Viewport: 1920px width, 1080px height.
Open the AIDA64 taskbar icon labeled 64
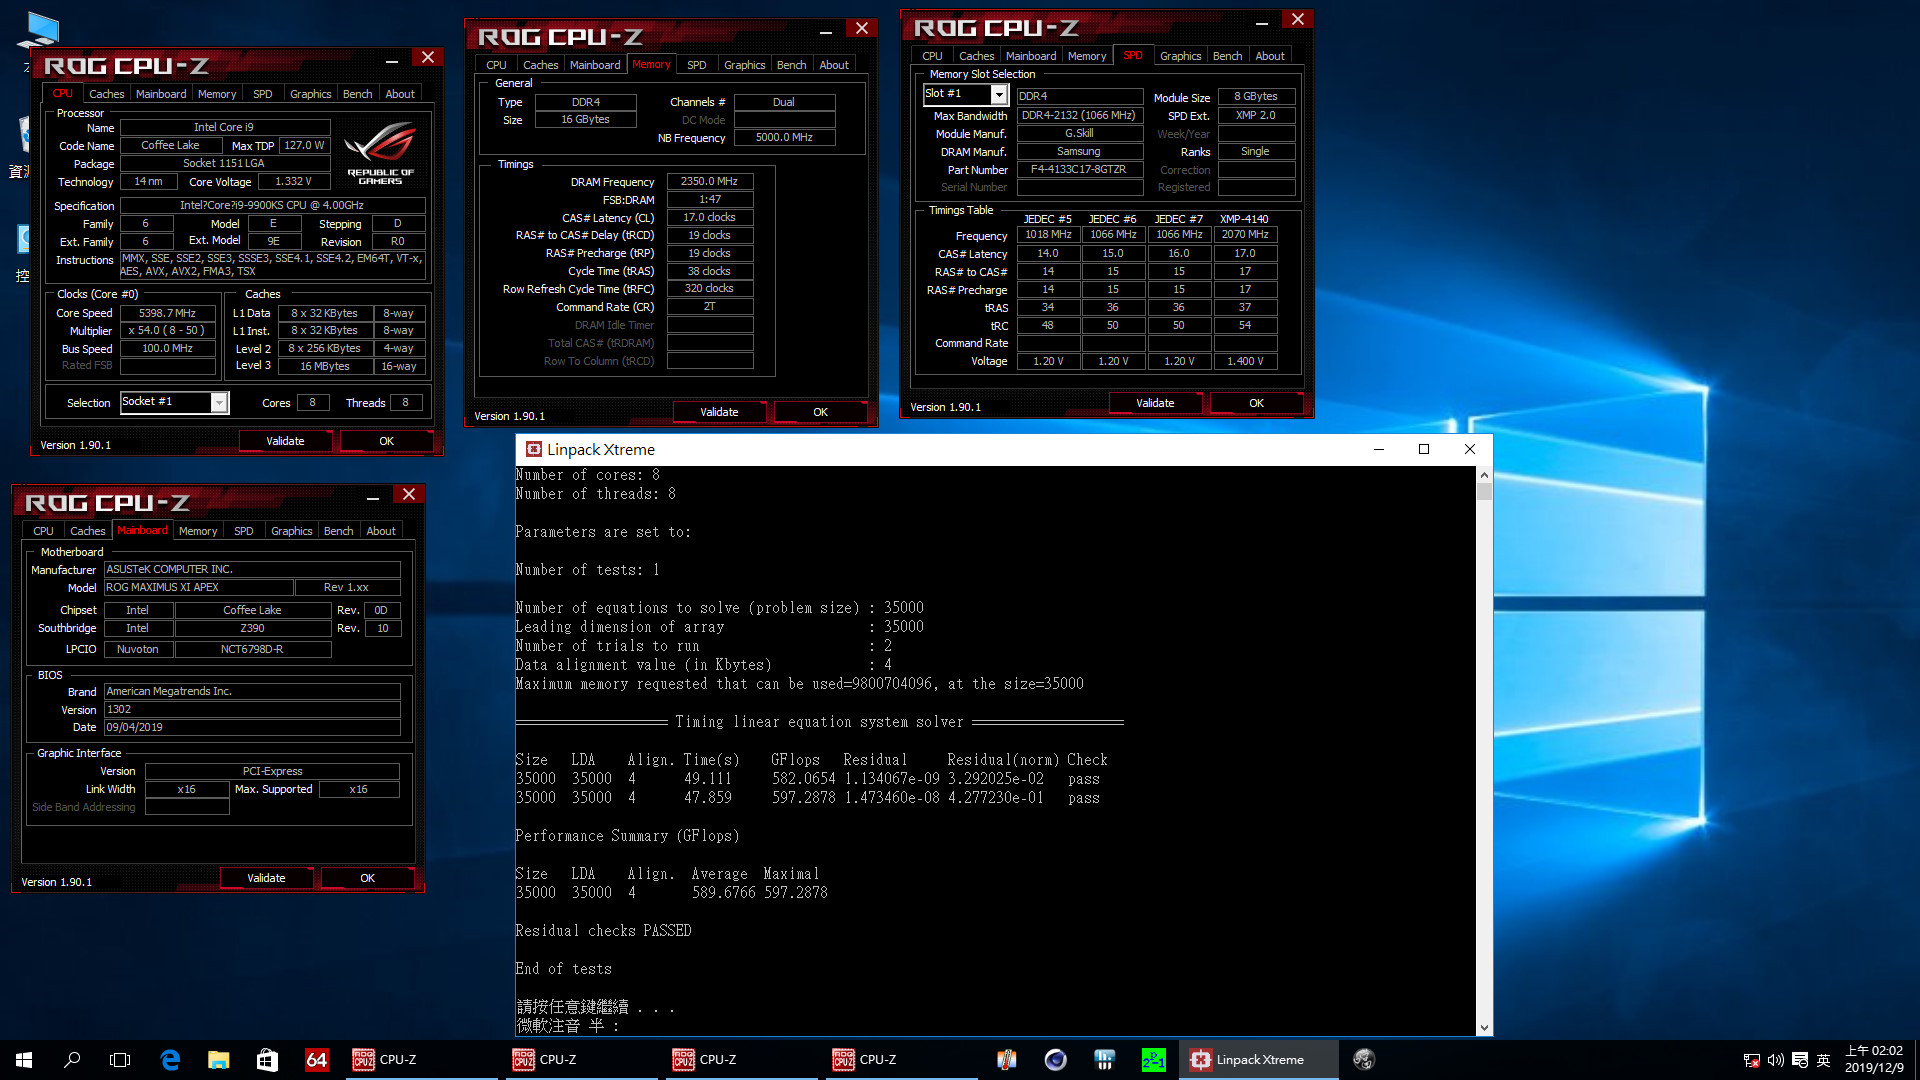pos(316,1059)
